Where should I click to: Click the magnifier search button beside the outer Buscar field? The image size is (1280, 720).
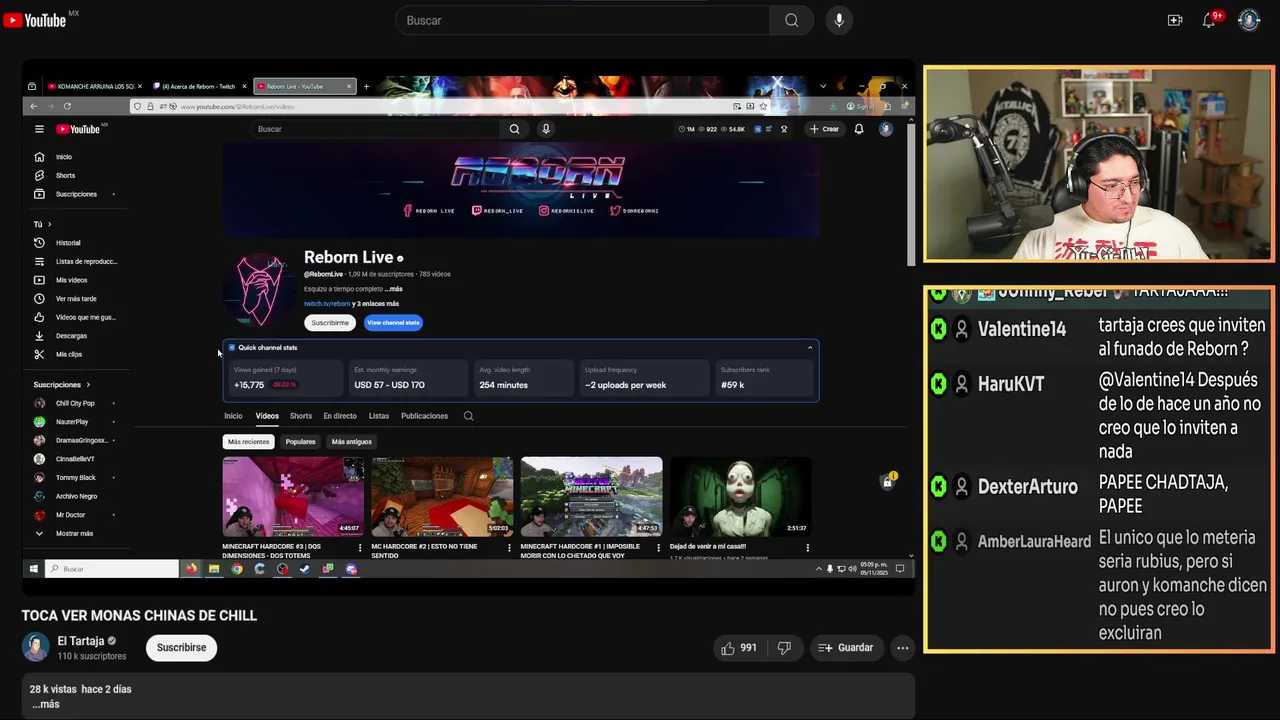tap(792, 20)
